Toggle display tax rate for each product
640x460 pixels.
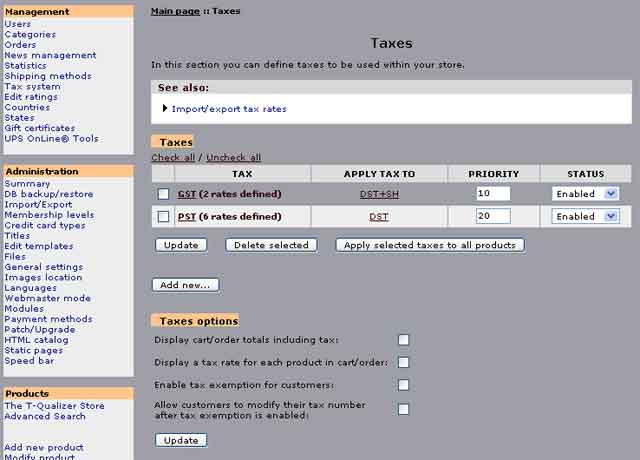point(404,362)
